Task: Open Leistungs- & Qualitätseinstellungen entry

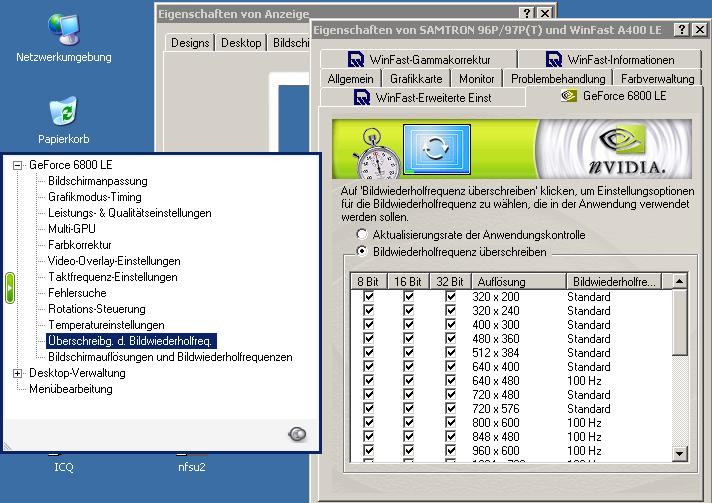Action: click(x=129, y=212)
